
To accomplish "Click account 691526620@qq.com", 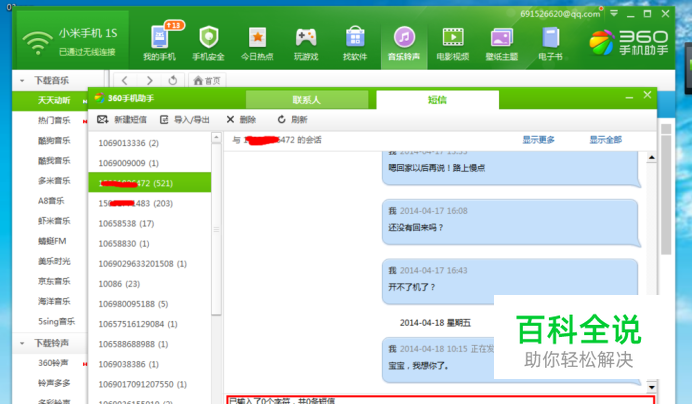I will (x=560, y=14).
